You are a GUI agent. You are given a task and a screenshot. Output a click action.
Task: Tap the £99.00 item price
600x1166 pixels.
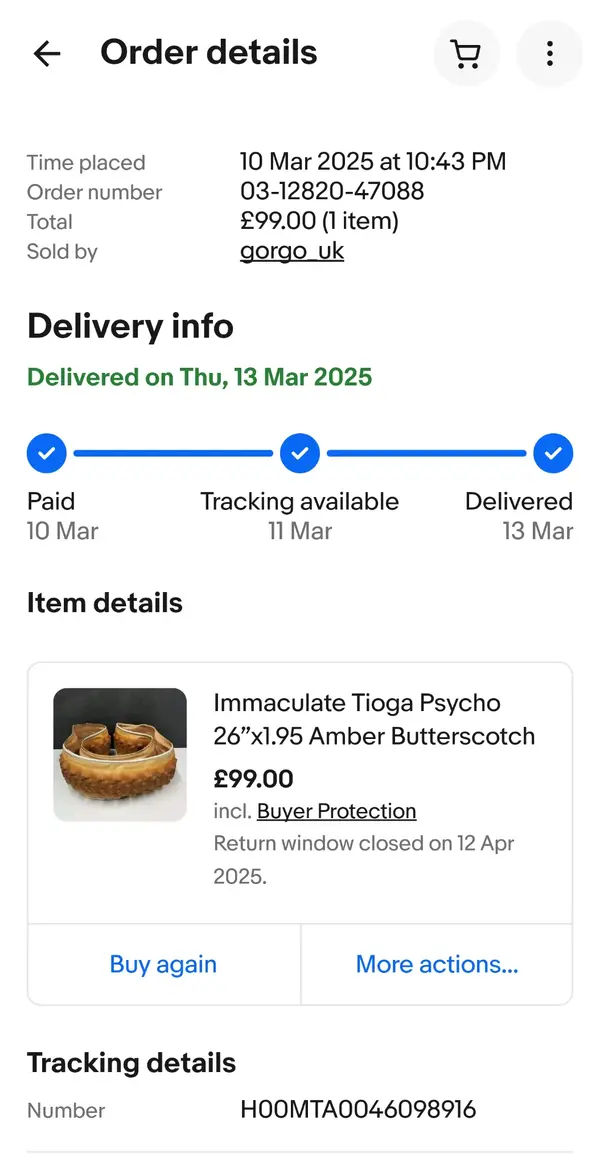click(x=253, y=778)
